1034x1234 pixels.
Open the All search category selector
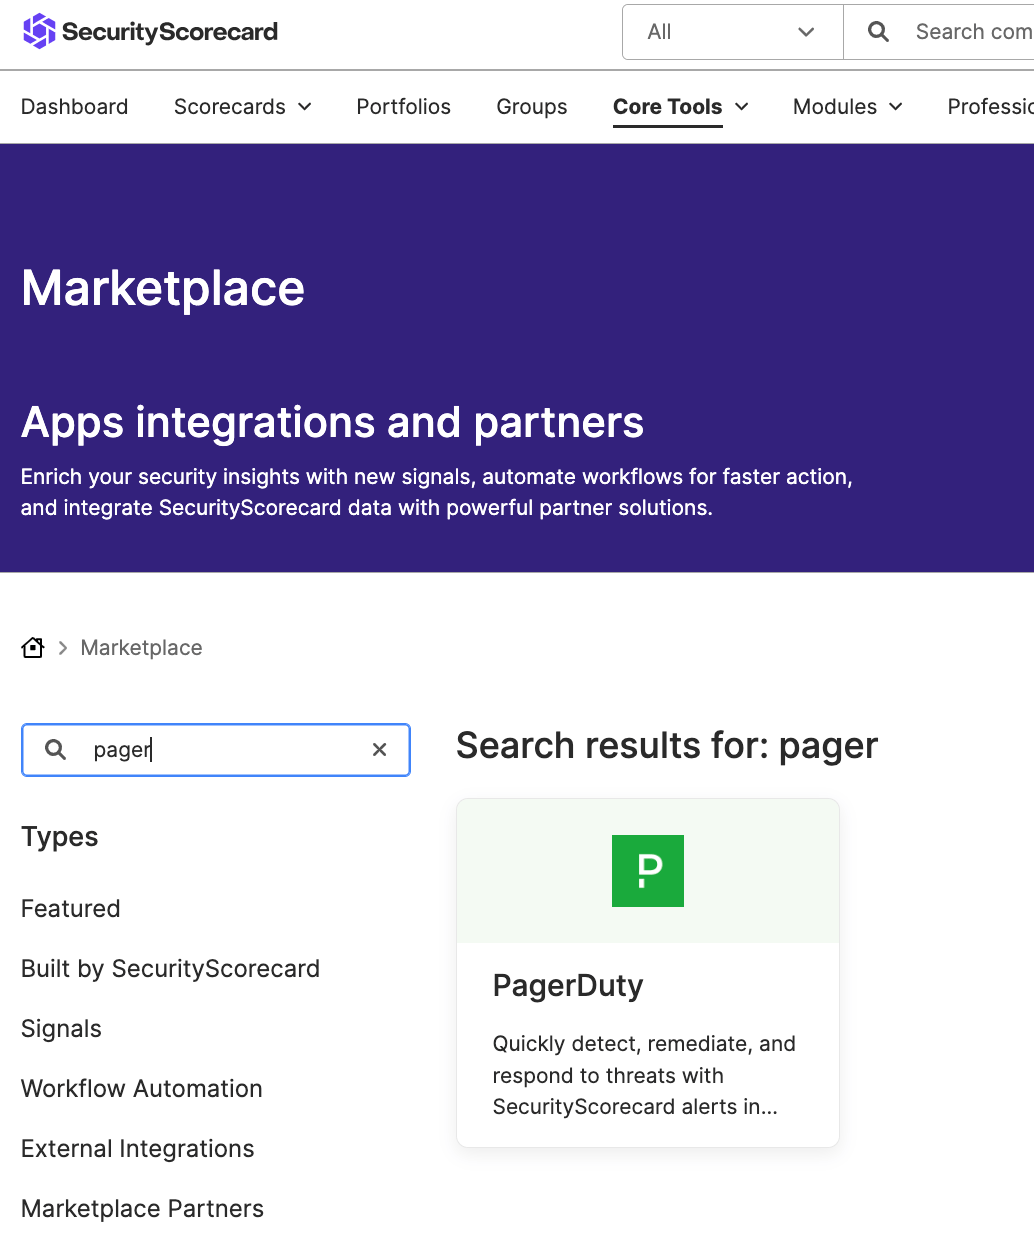[x=731, y=31]
